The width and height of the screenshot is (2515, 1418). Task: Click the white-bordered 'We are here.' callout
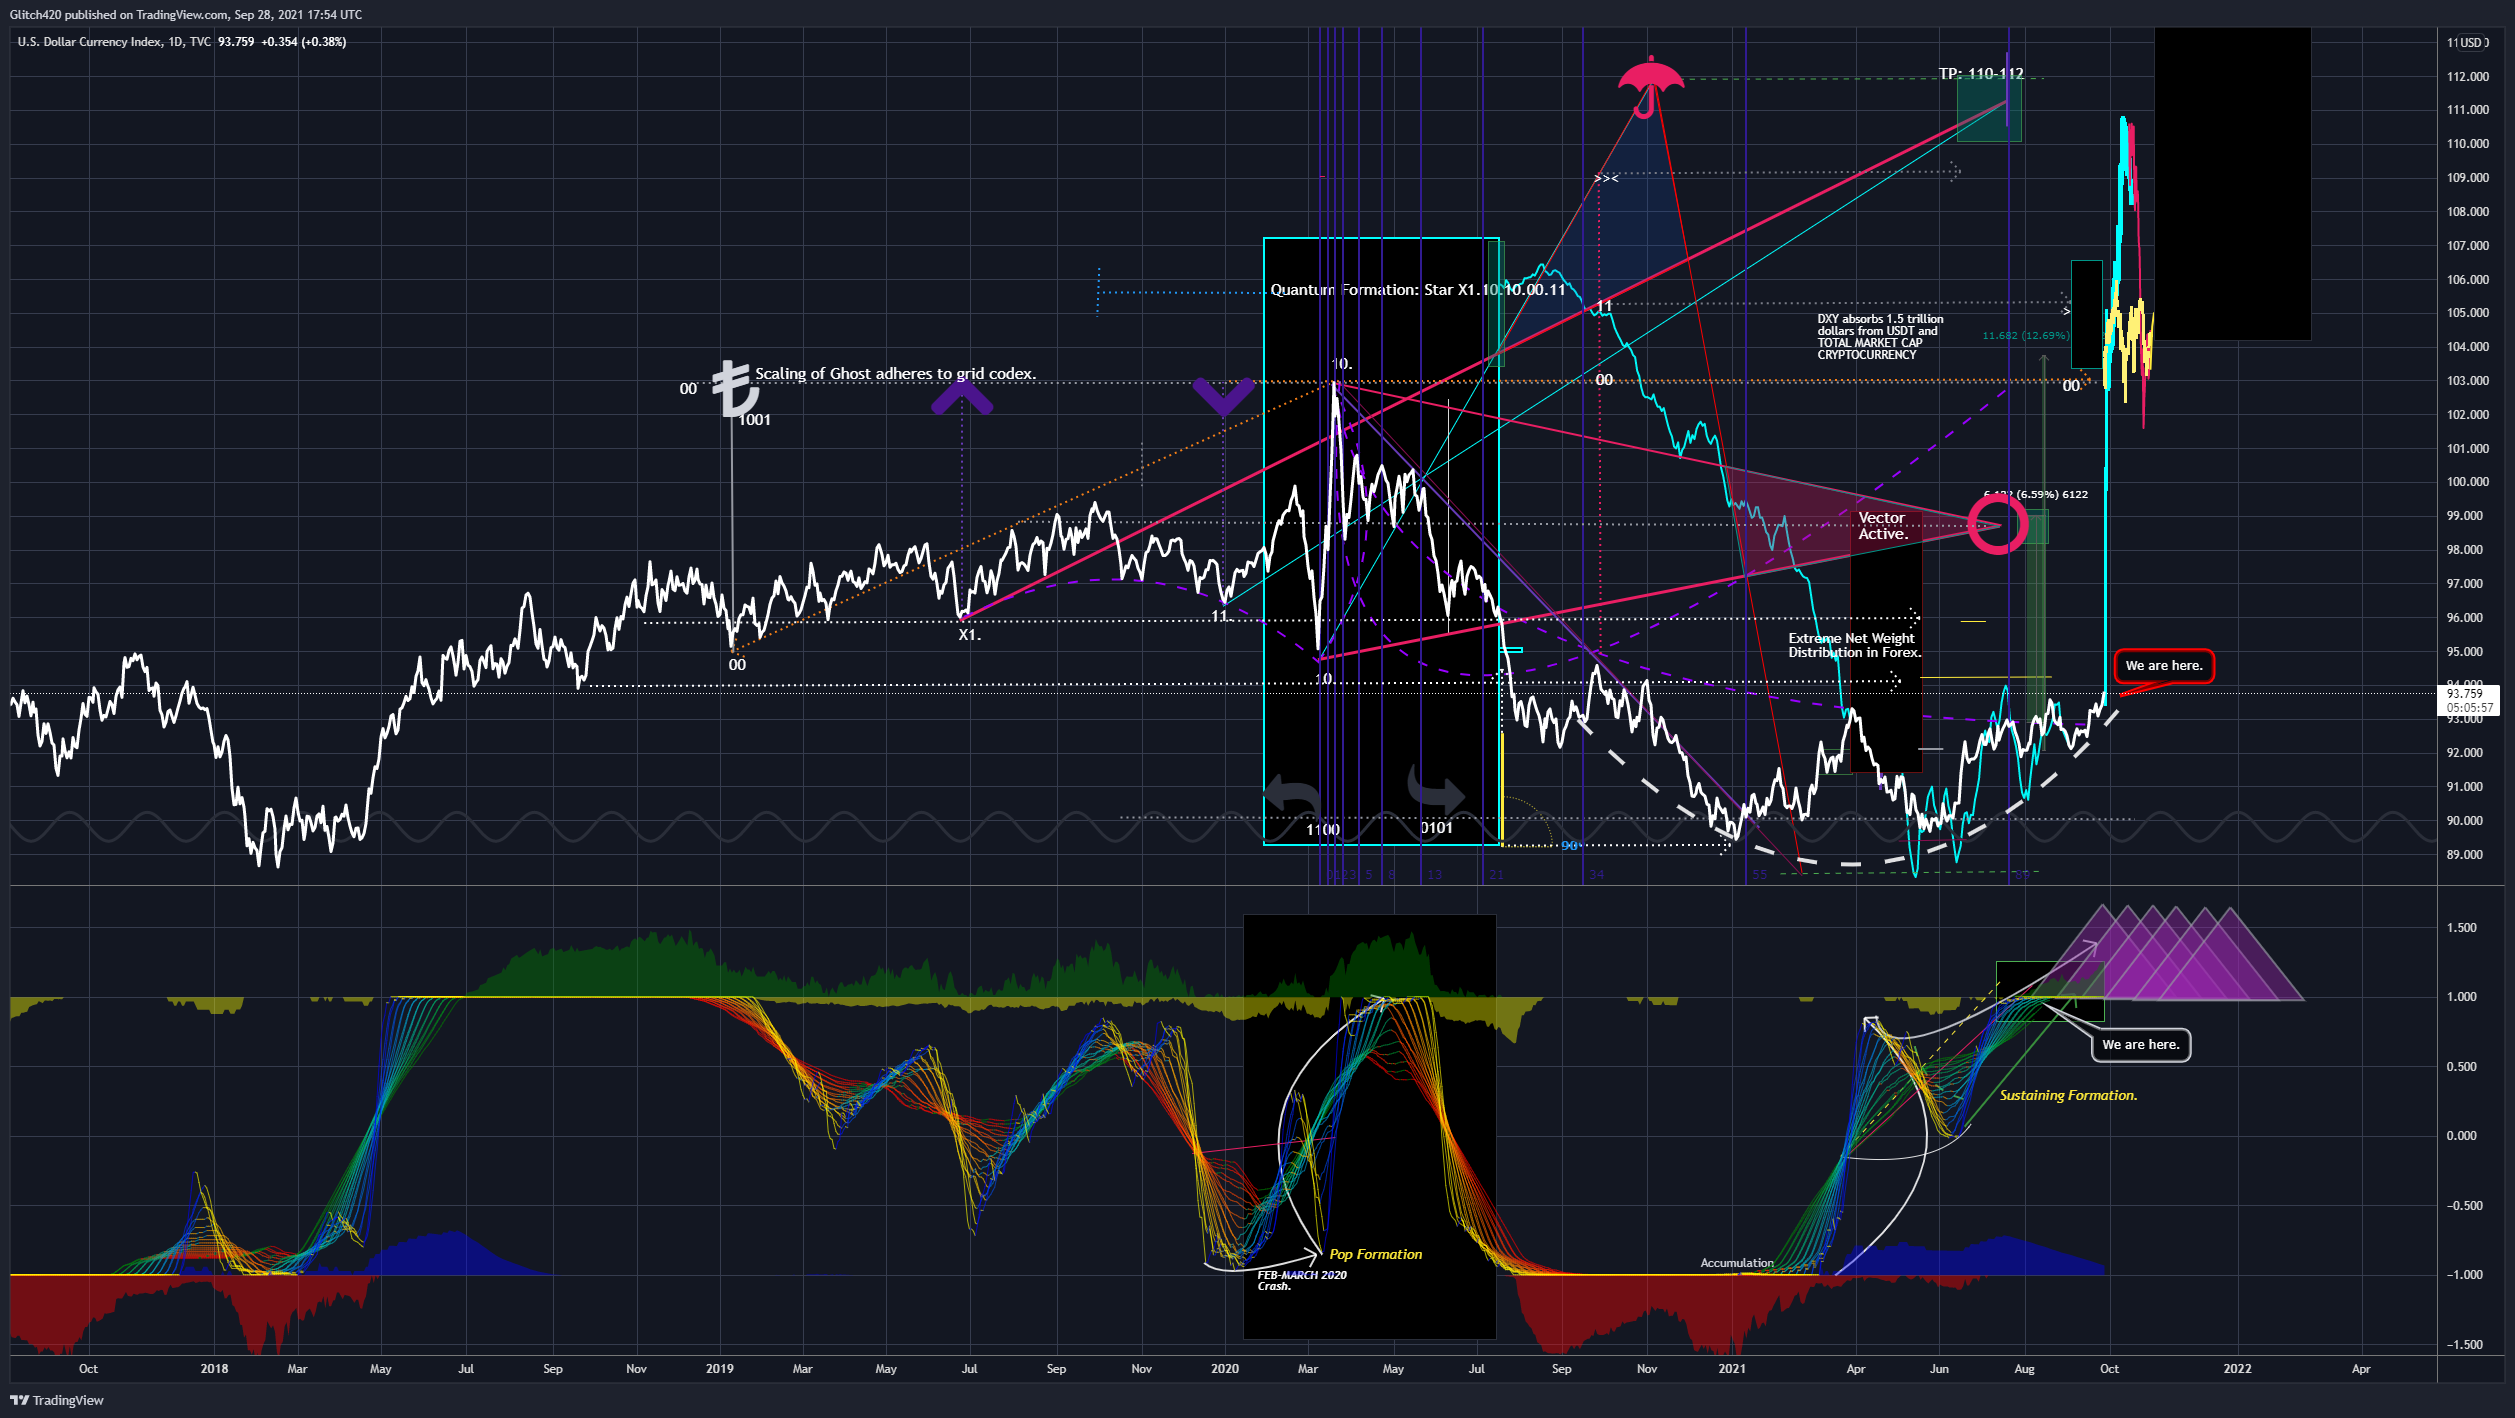point(2140,1045)
